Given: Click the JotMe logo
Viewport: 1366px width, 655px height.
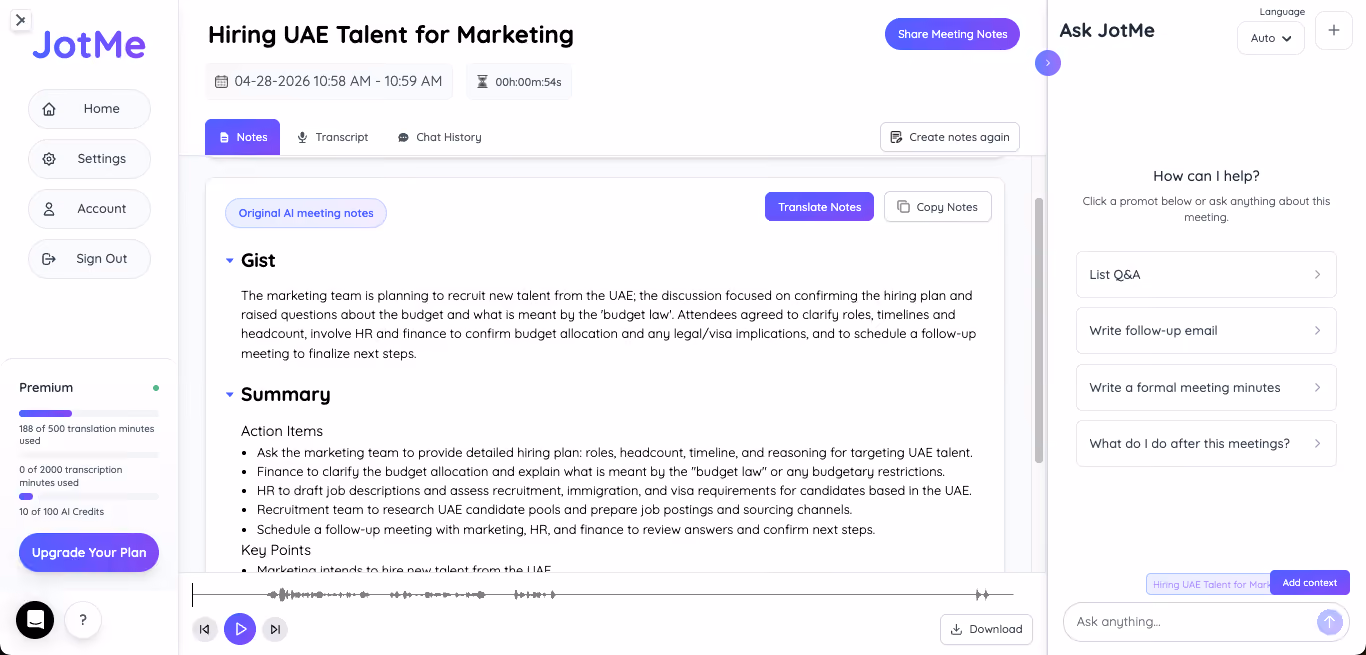Looking at the screenshot, I should point(89,45).
